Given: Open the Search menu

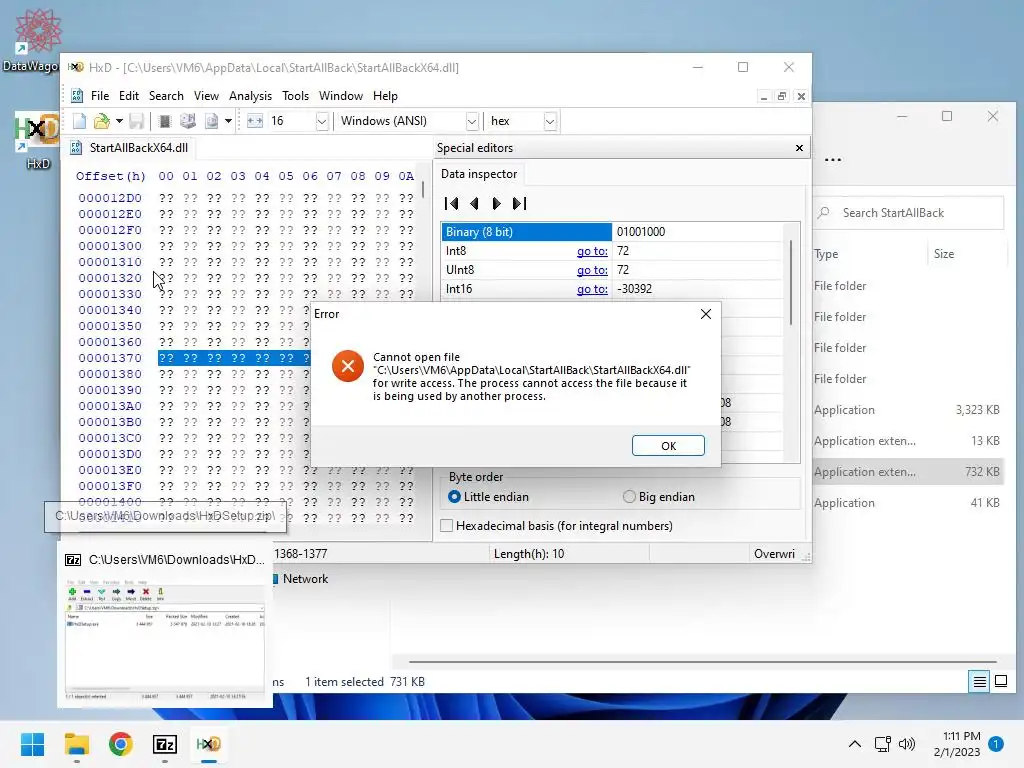Looking at the screenshot, I should (x=166, y=96).
